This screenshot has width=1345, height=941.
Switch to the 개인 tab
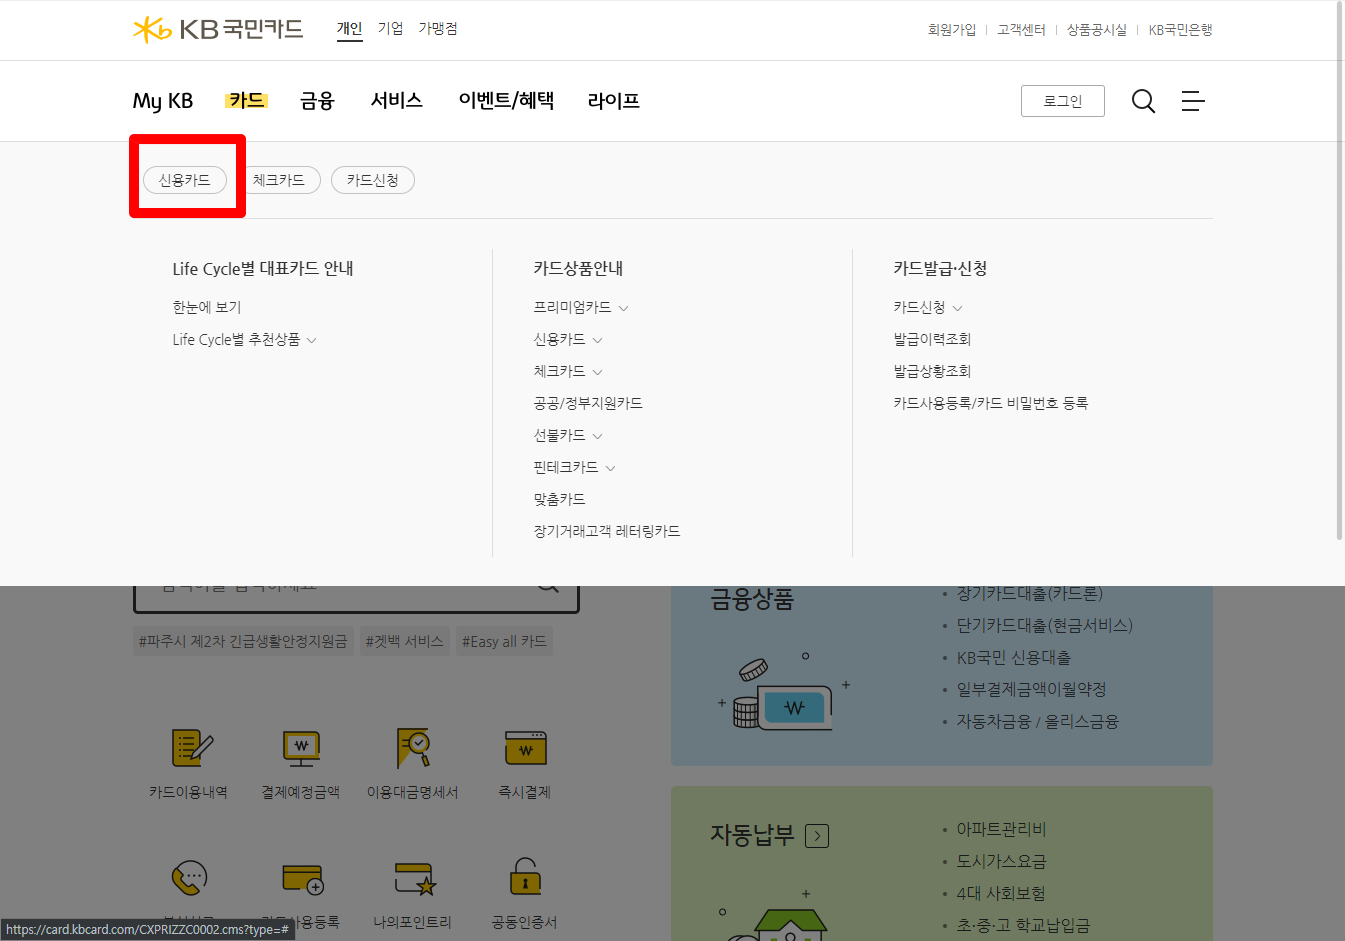349,28
